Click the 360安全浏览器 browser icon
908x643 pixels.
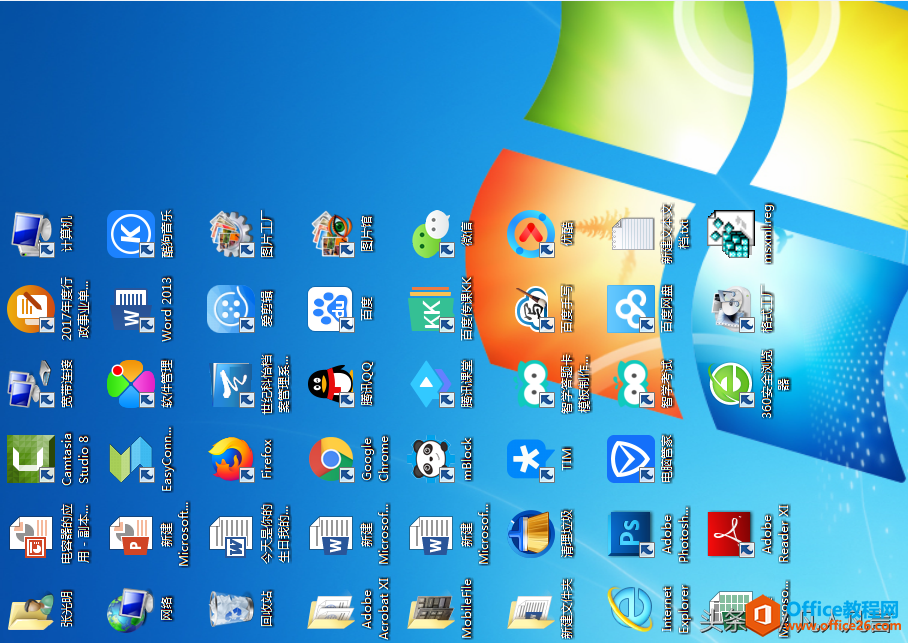click(x=731, y=383)
